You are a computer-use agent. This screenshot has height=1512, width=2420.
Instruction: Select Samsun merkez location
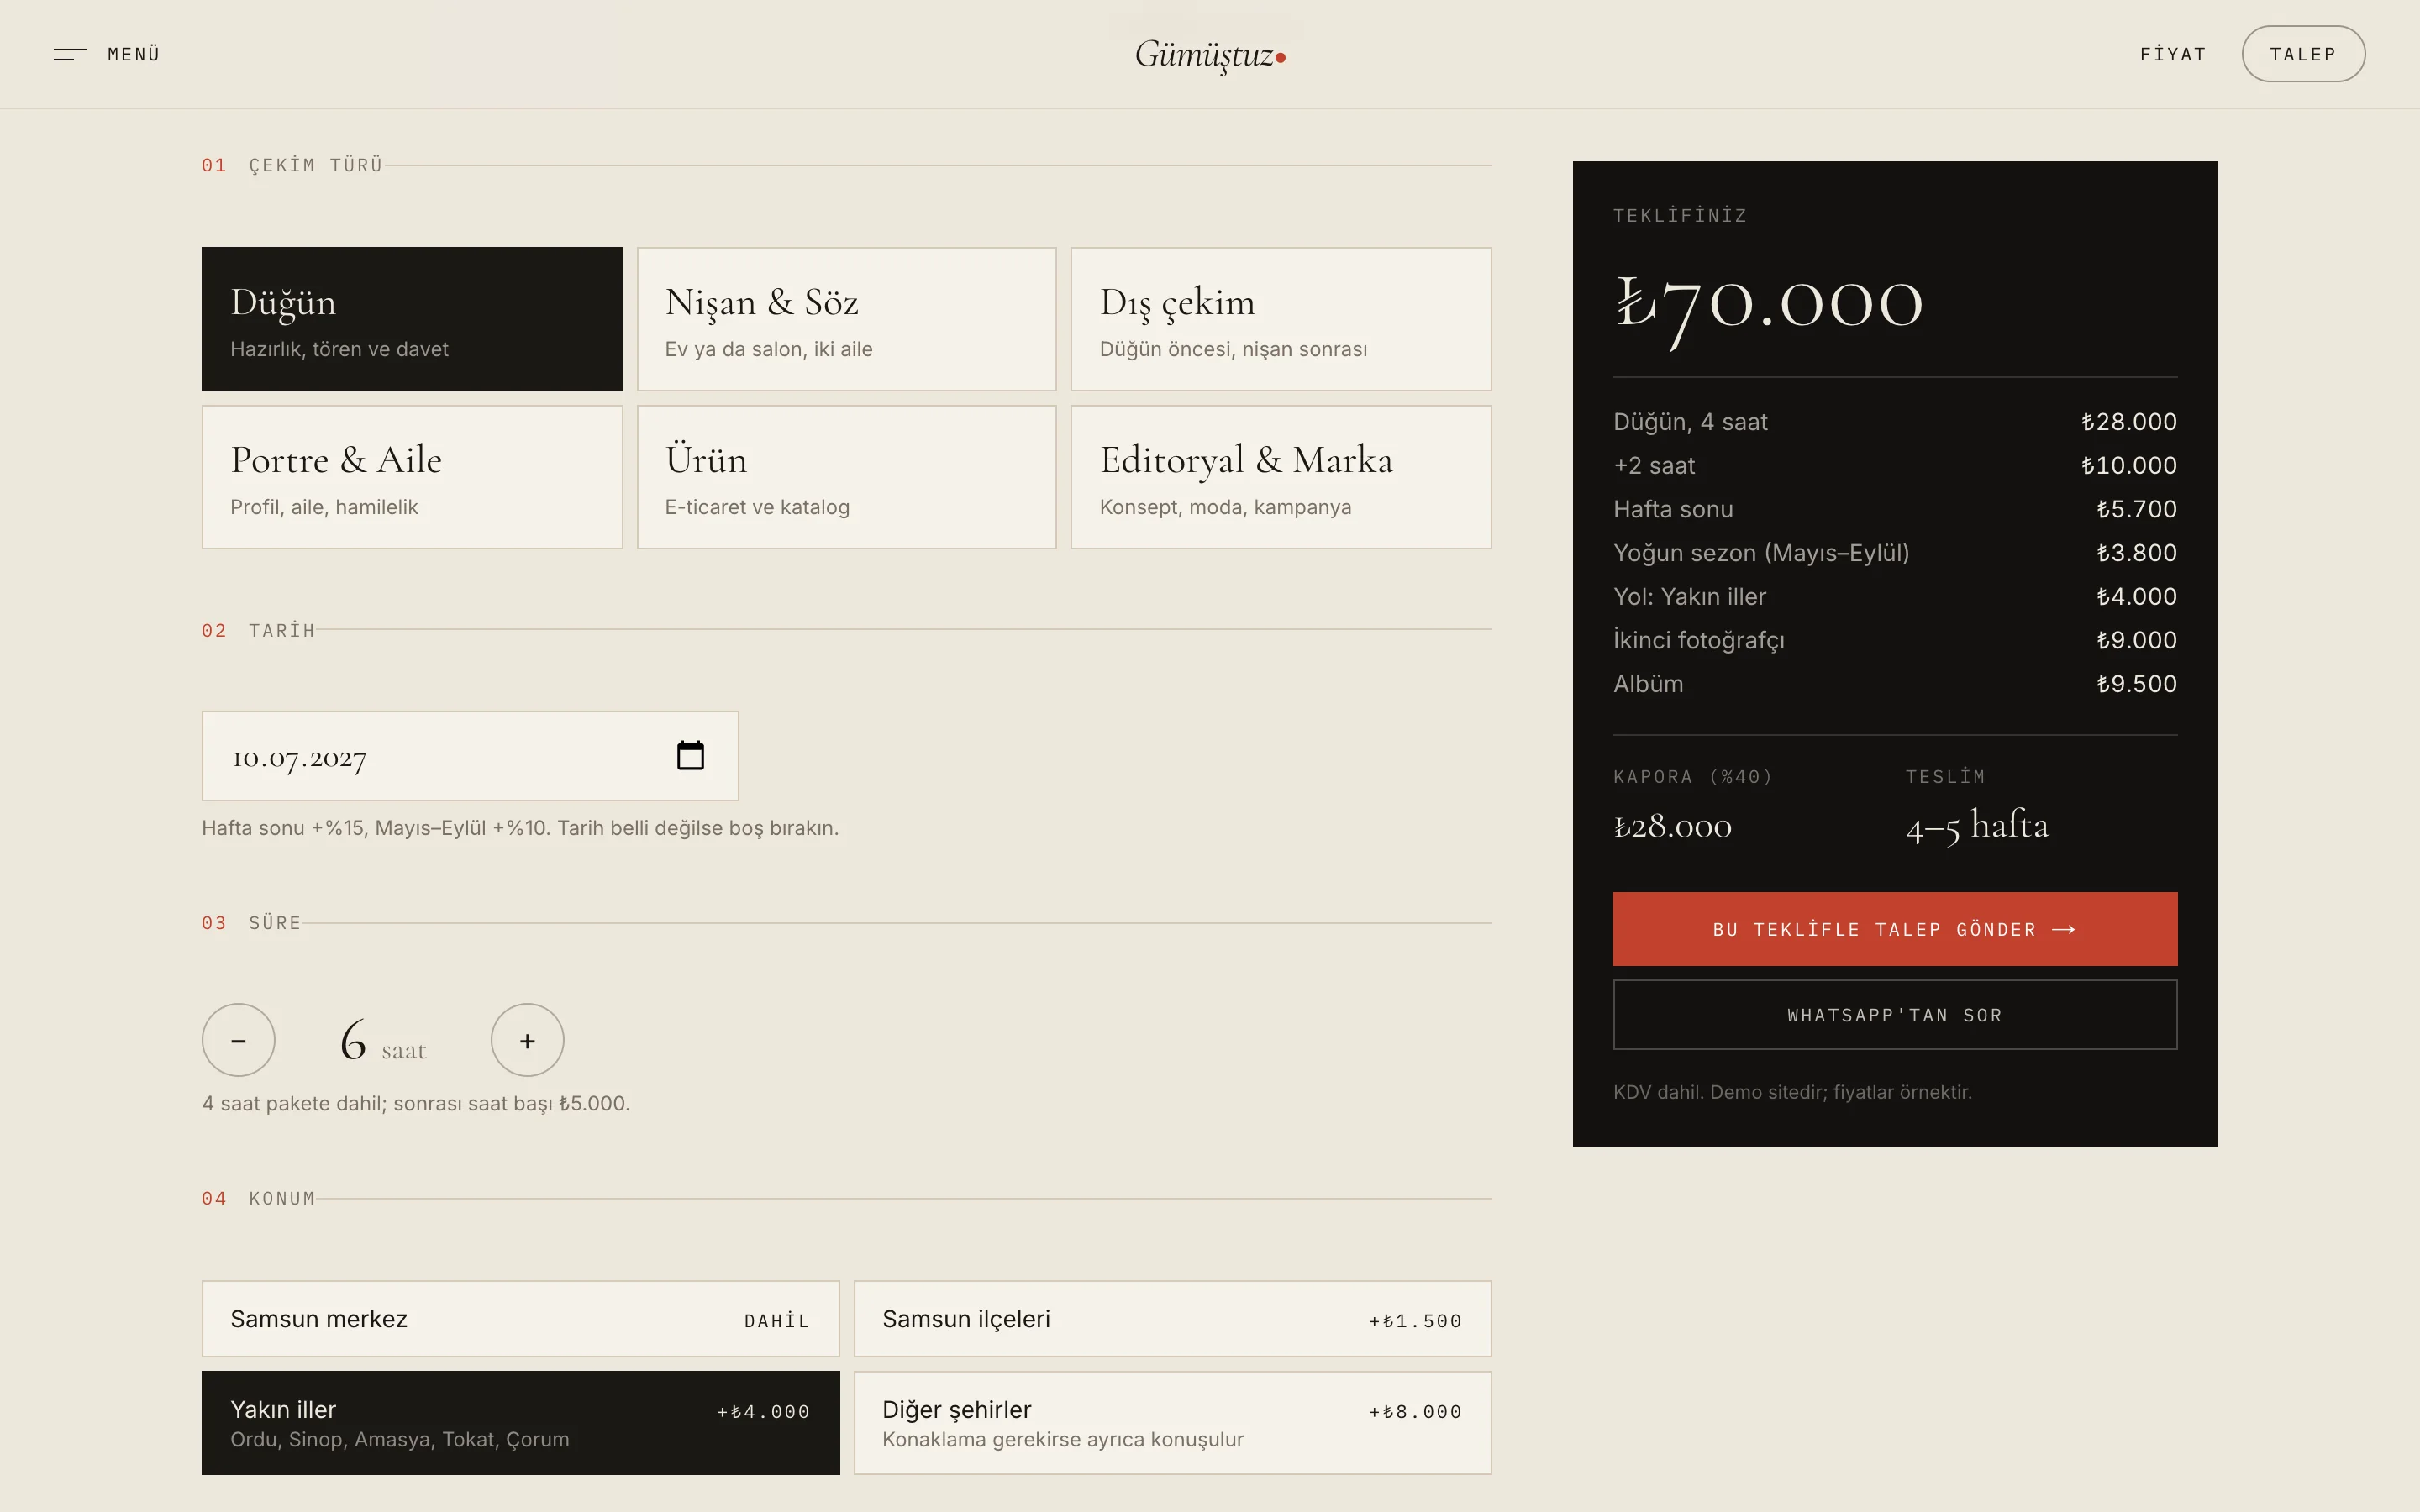521,1319
